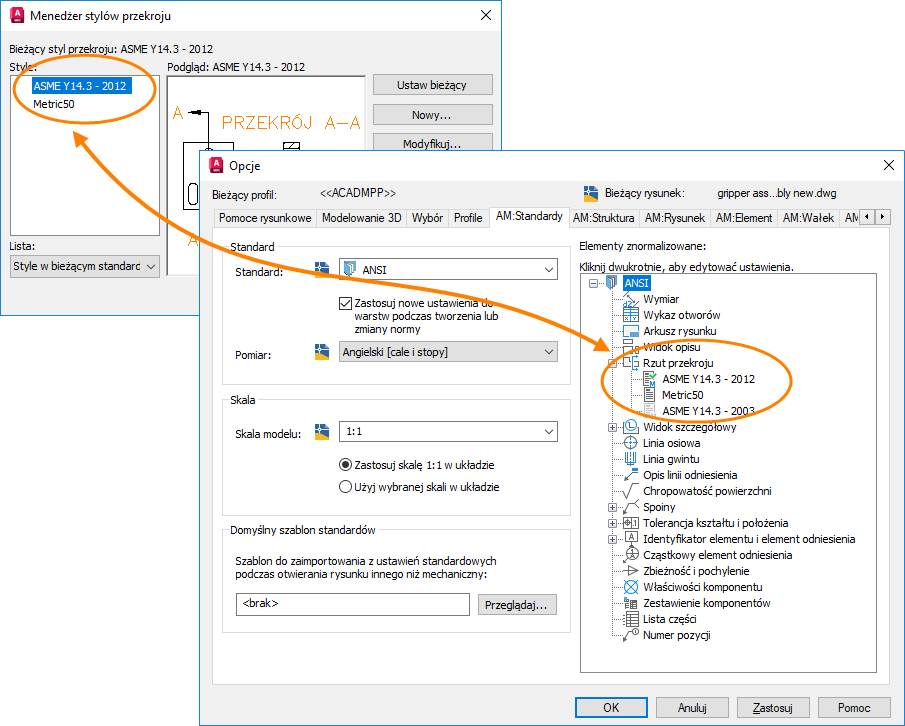Click the Cząstkowy element odniesienia icon
The image size is (905, 726).
(631, 555)
